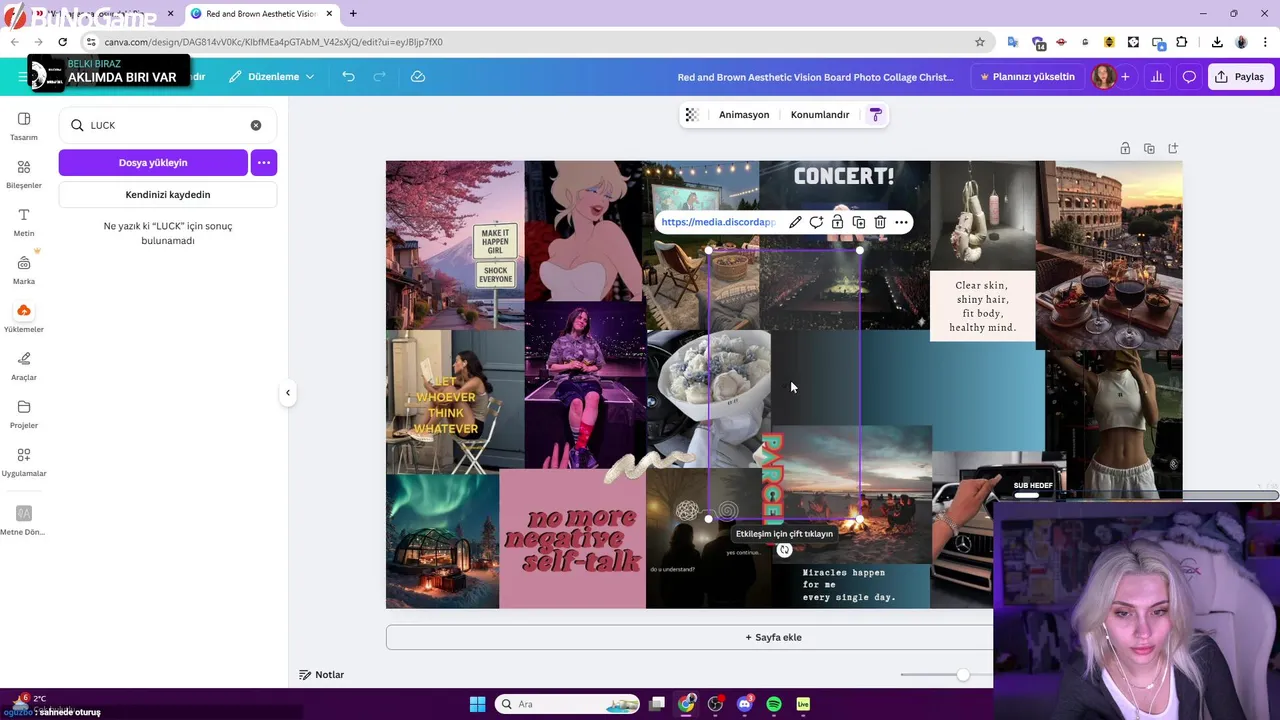Add a new page via top-right page icon
This screenshot has width=1280, height=720.
coord(1173,148)
